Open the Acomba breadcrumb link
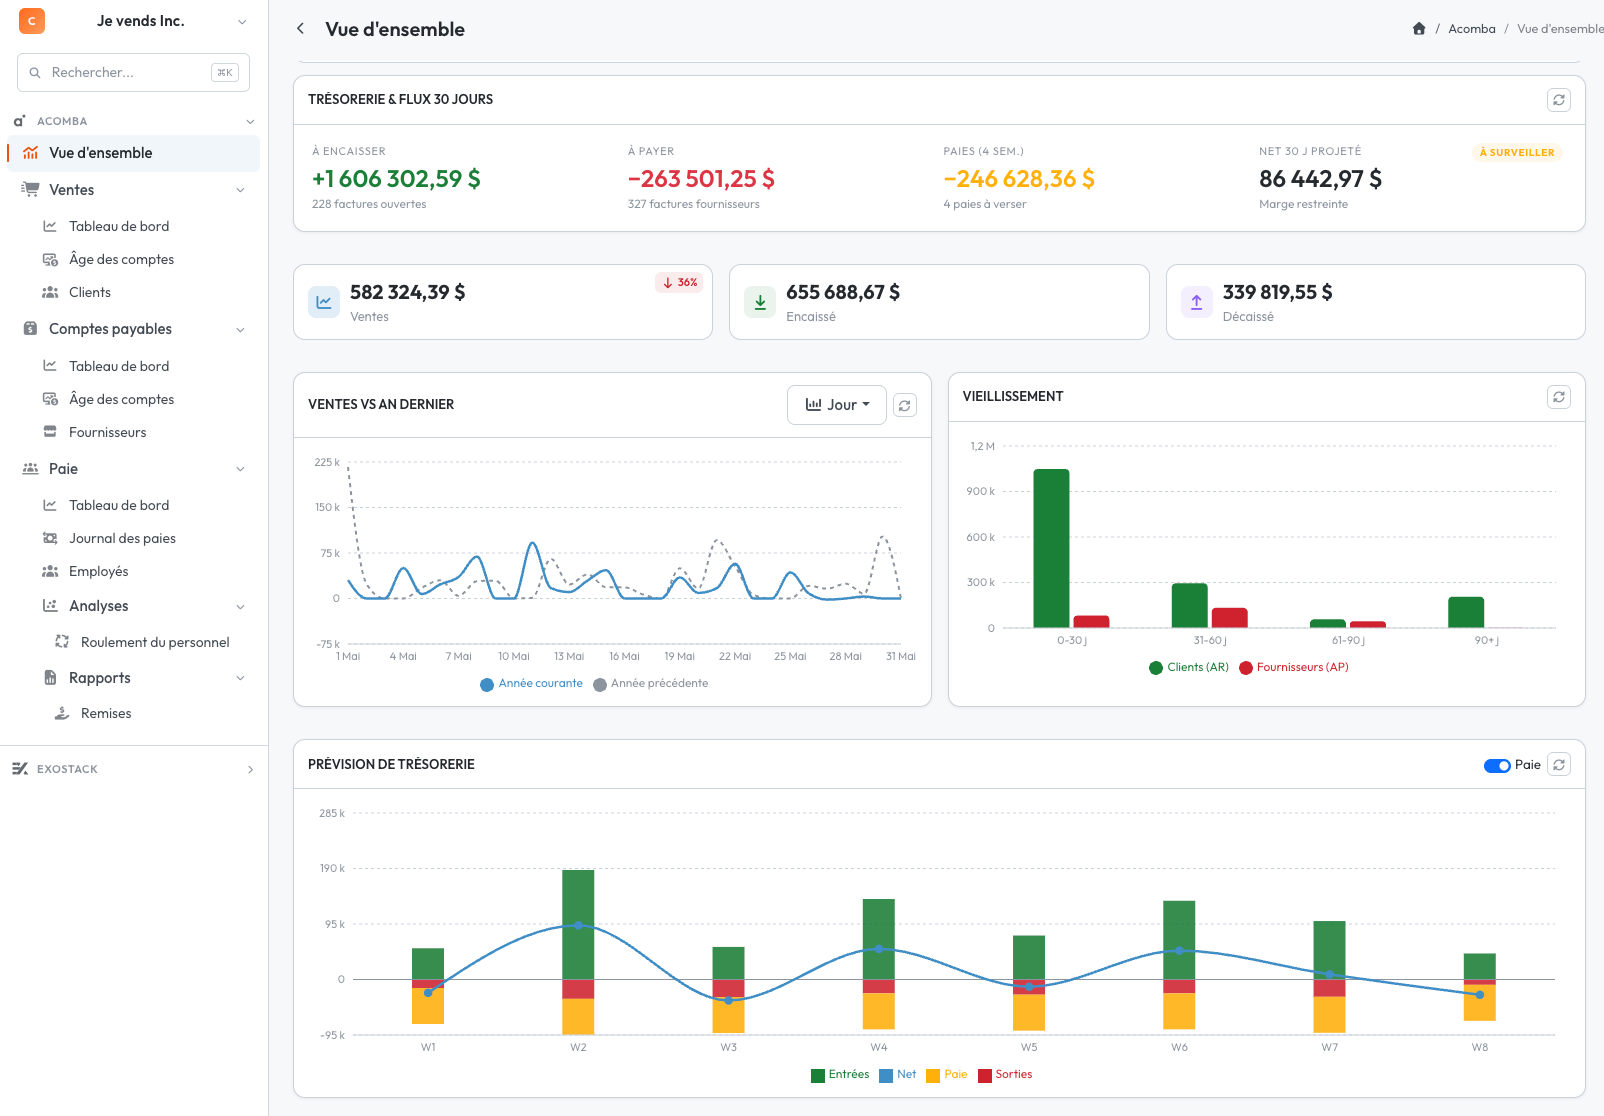Image resolution: width=1604 pixels, height=1116 pixels. [1471, 29]
